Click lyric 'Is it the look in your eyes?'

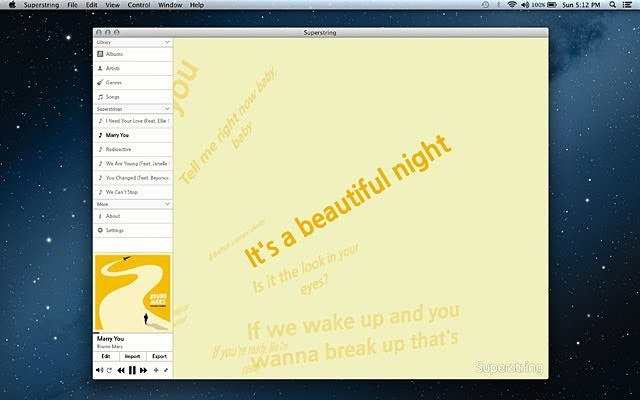coord(305,269)
